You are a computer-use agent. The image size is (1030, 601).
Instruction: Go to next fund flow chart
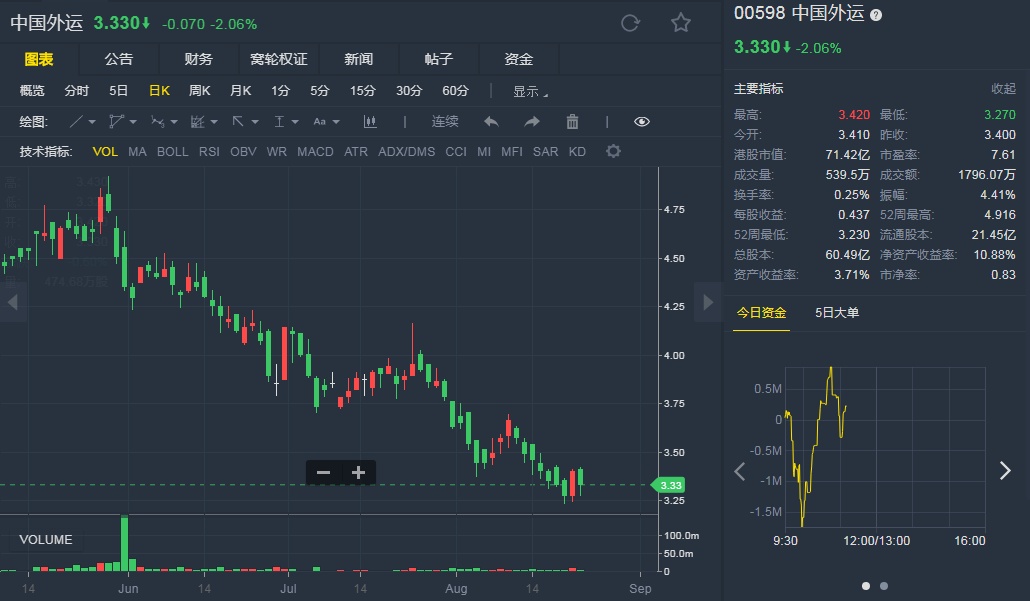pyautogui.click(x=1004, y=470)
